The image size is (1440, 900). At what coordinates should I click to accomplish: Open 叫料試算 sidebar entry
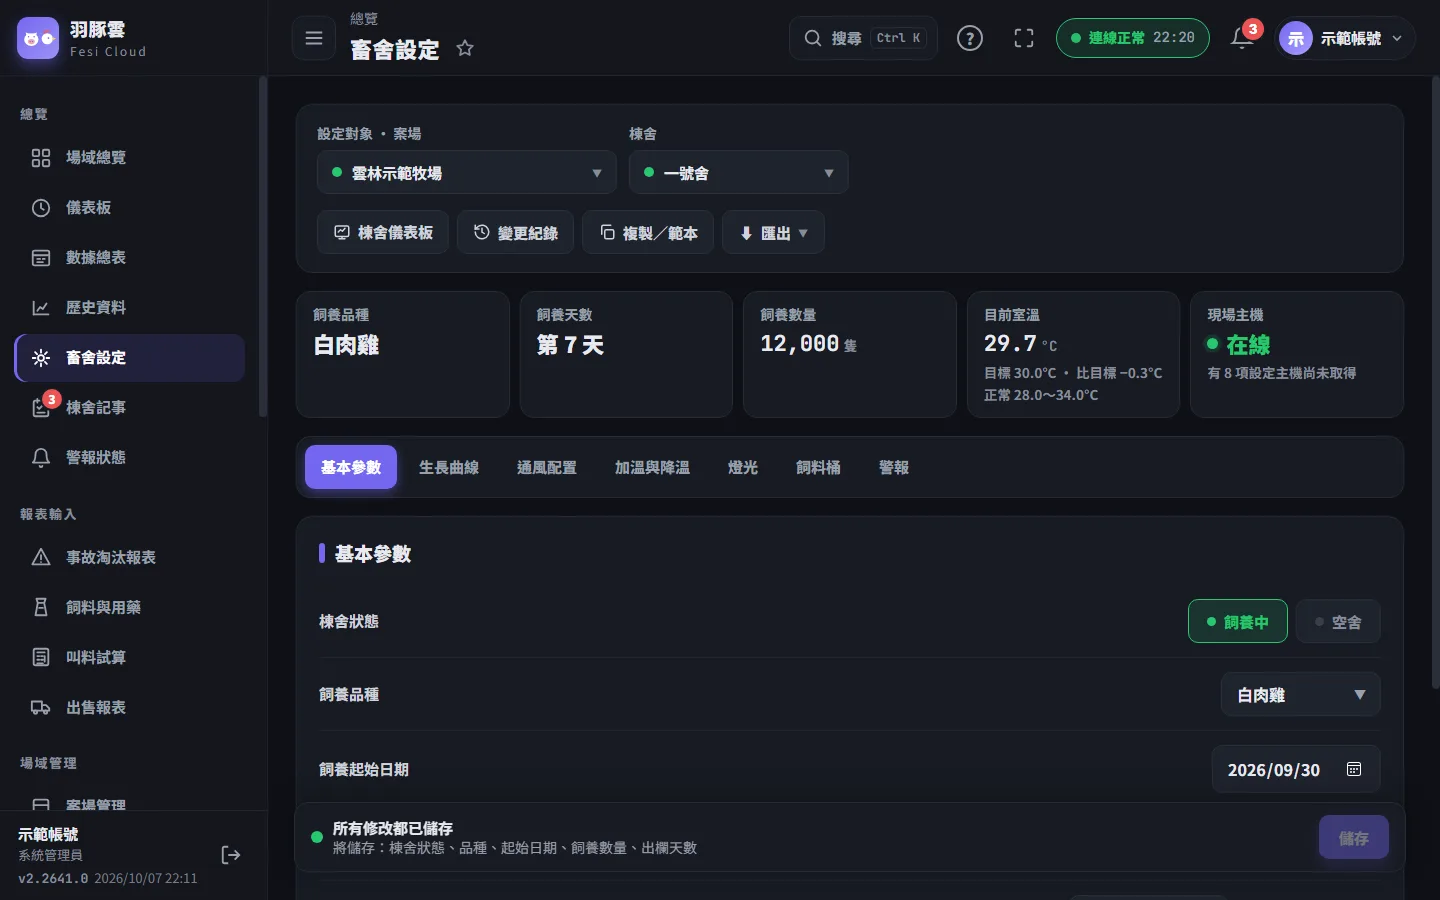point(130,658)
